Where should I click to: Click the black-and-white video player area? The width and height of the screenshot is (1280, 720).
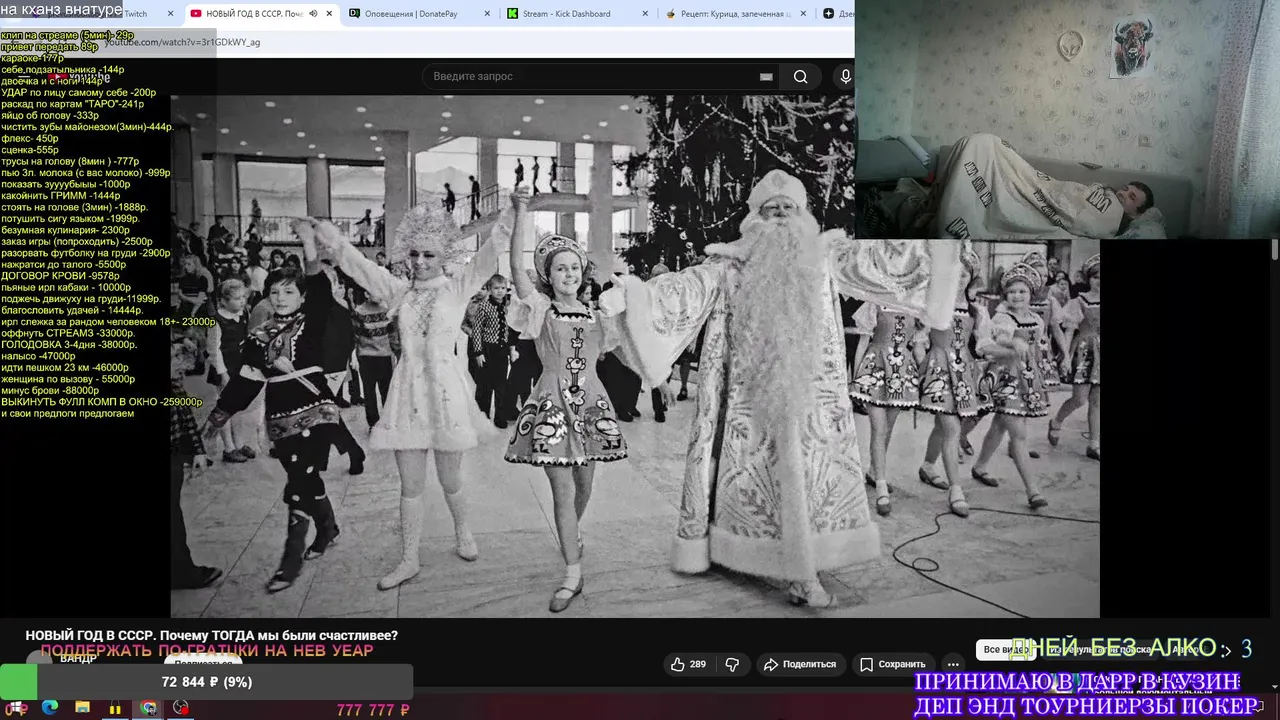(635, 356)
